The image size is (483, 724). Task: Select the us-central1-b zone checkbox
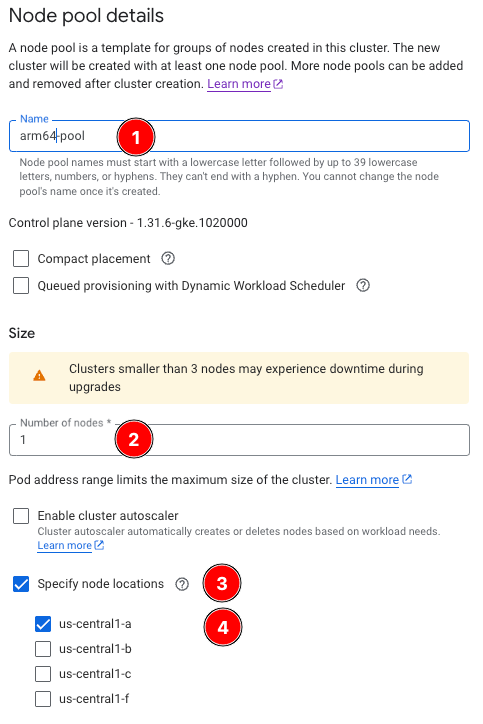(x=43, y=649)
